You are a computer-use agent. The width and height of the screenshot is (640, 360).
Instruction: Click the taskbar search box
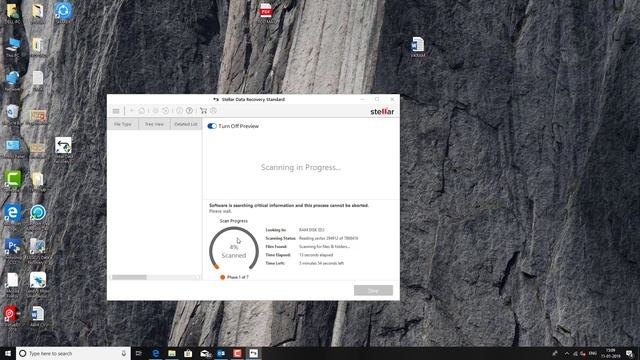73,353
